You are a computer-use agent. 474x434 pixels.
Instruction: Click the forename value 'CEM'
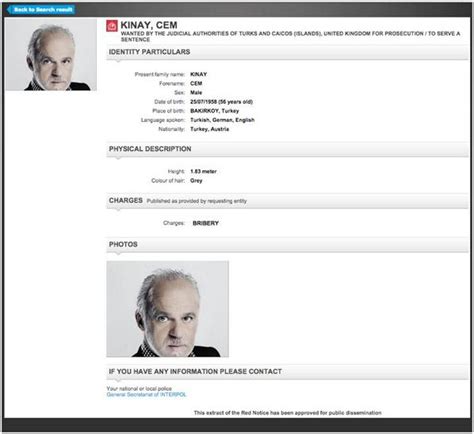click(196, 83)
